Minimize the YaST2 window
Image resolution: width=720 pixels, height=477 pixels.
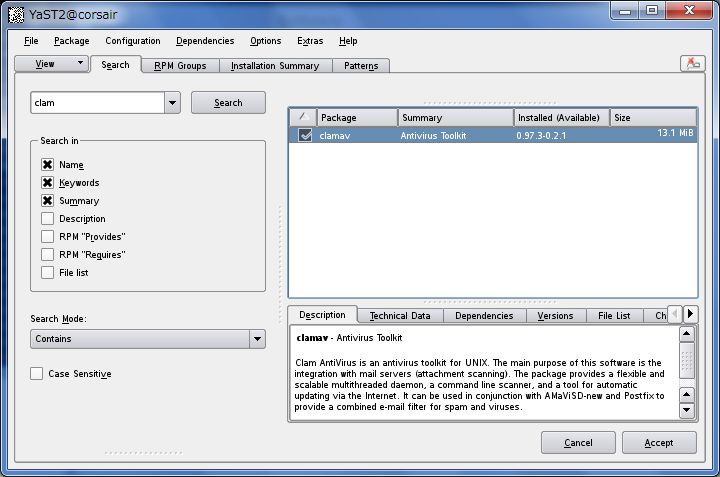click(625, 11)
